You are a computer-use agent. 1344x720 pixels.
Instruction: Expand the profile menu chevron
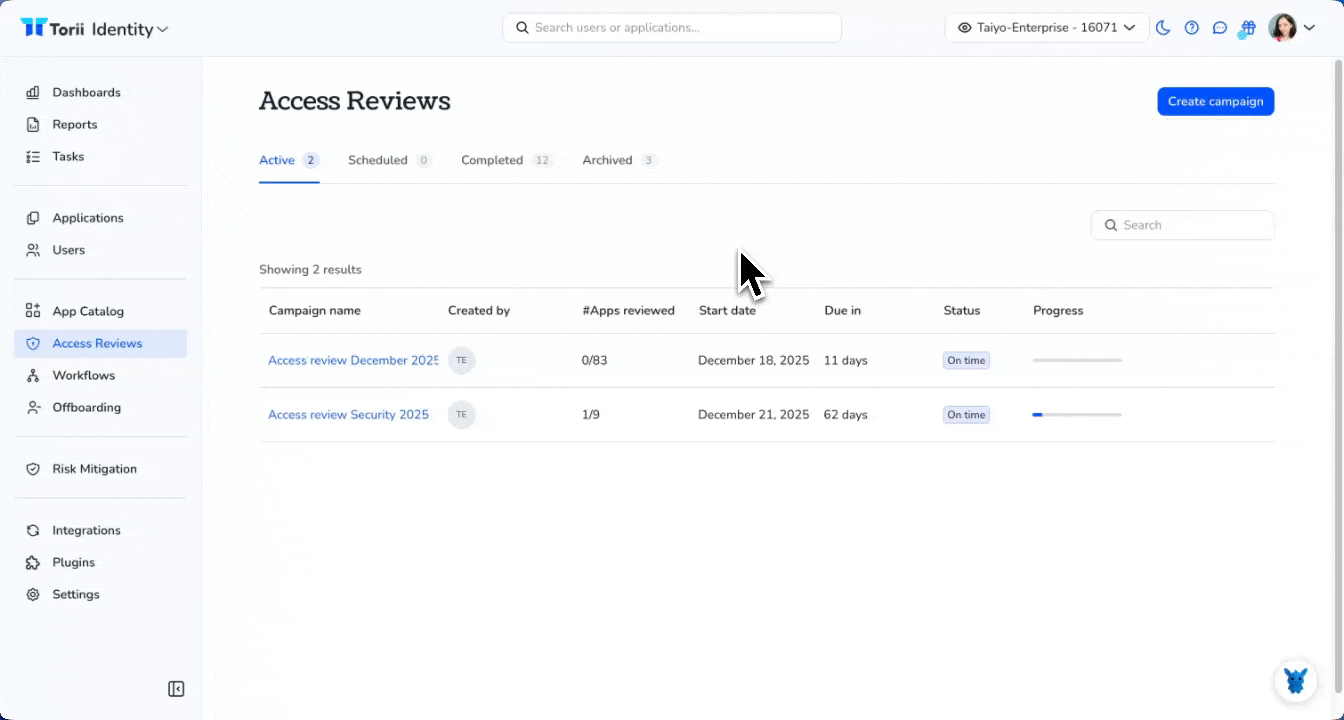[x=1309, y=28]
